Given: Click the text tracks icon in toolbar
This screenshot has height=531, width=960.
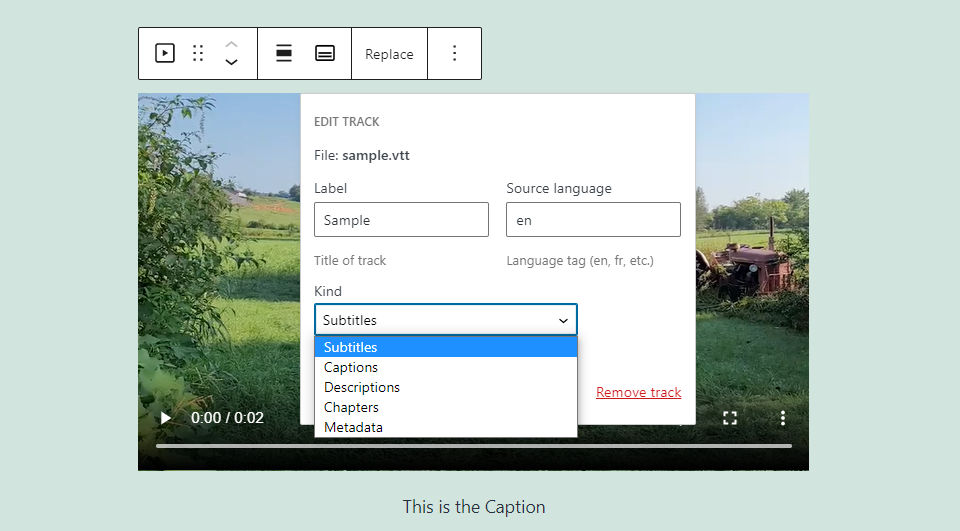Looking at the screenshot, I should 325,54.
